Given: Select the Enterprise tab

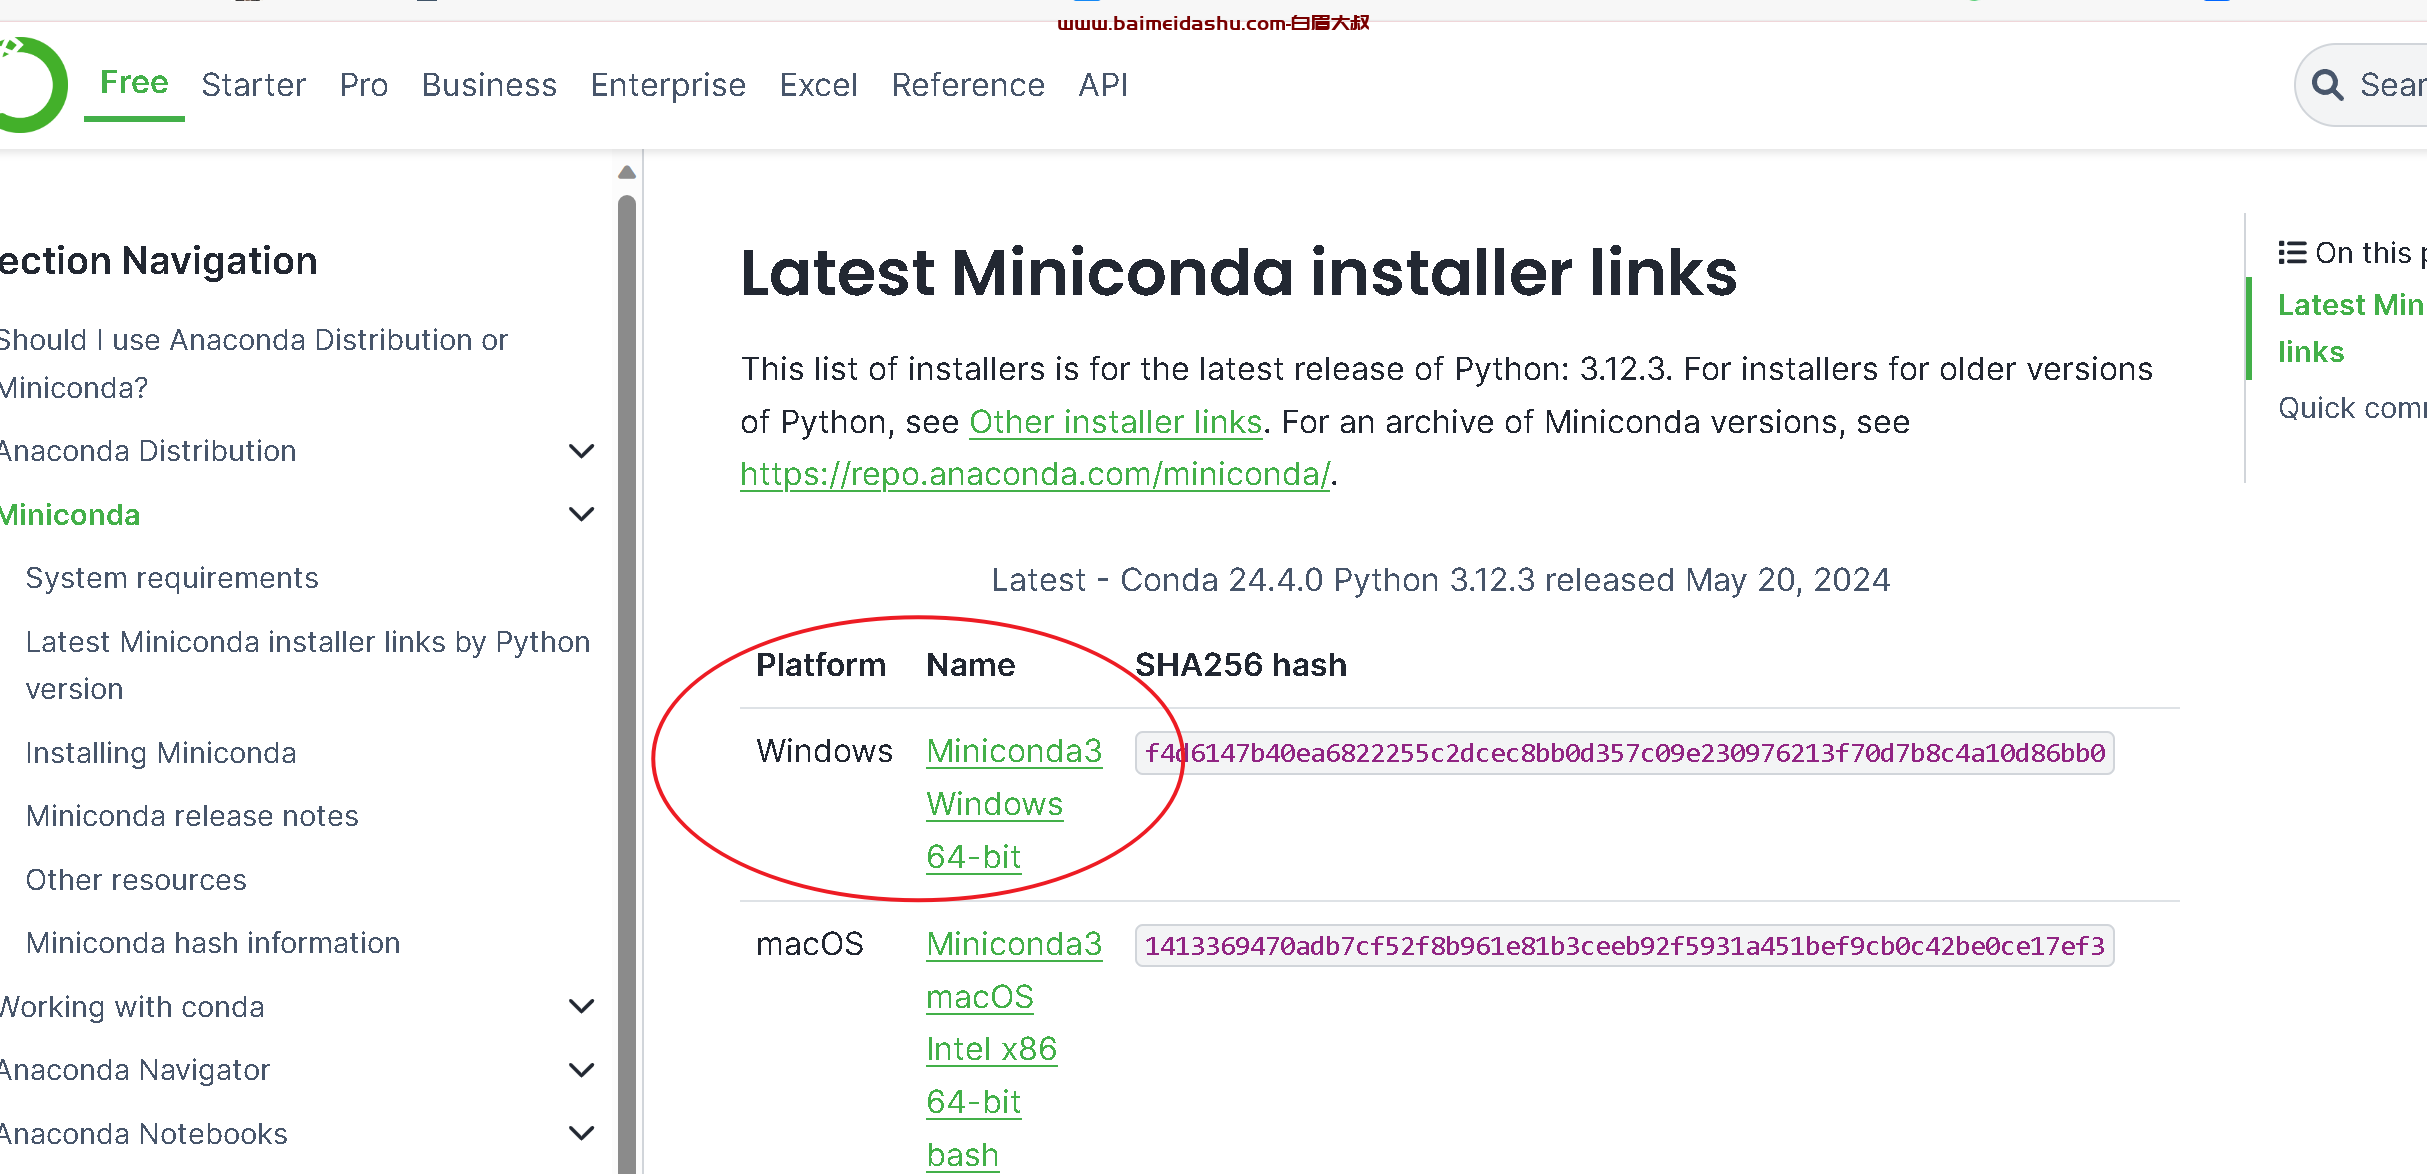Looking at the screenshot, I should (668, 85).
